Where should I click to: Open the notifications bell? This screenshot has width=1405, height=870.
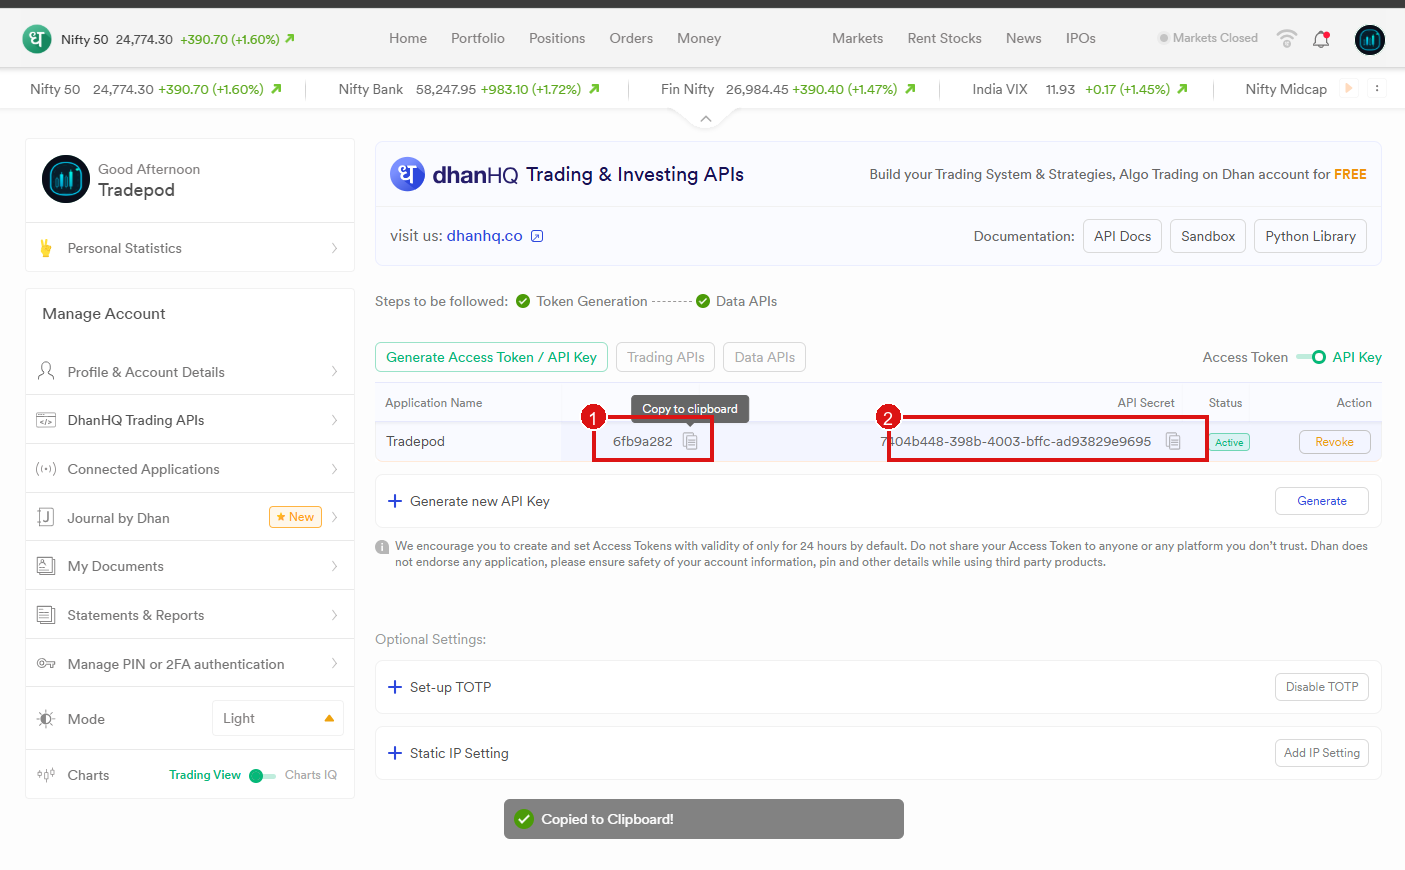click(x=1321, y=39)
